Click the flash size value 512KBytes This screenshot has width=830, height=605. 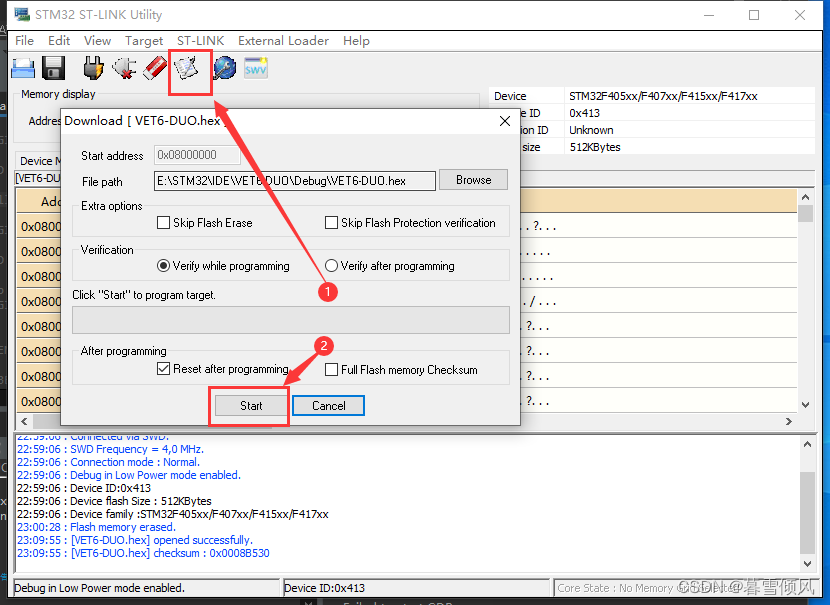(595, 147)
